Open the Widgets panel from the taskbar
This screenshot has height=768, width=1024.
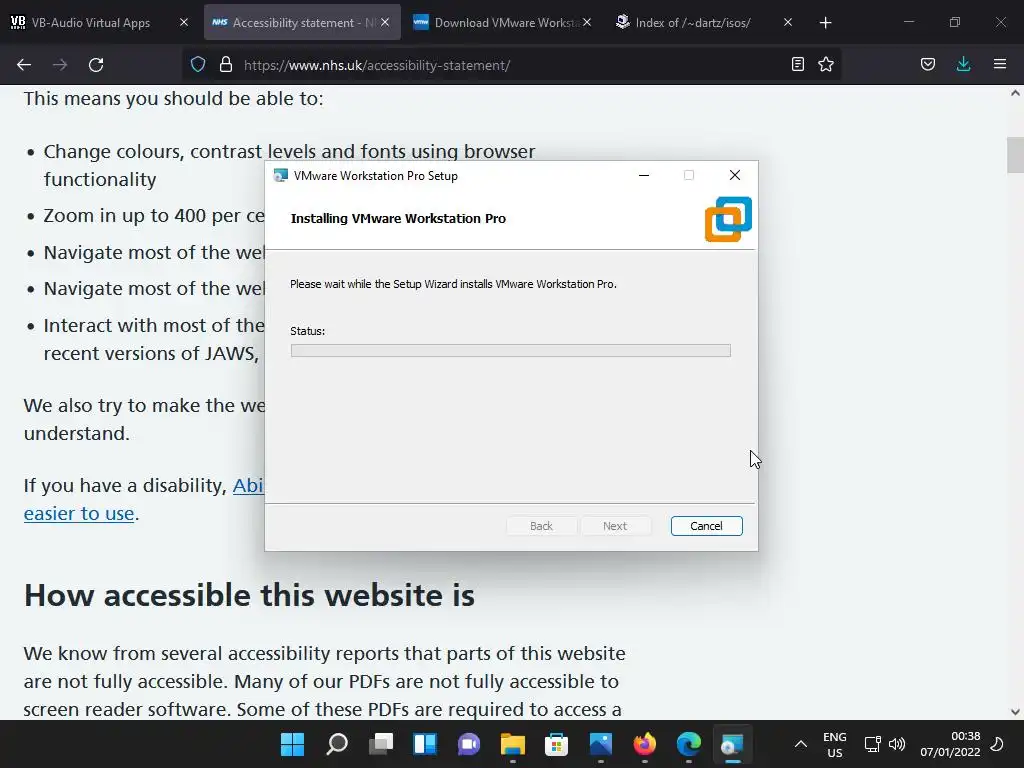tap(425, 744)
